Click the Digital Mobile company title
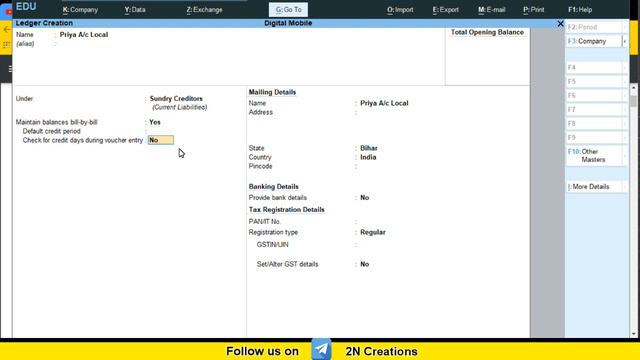This screenshot has width=640, height=360. tap(288, 23)
